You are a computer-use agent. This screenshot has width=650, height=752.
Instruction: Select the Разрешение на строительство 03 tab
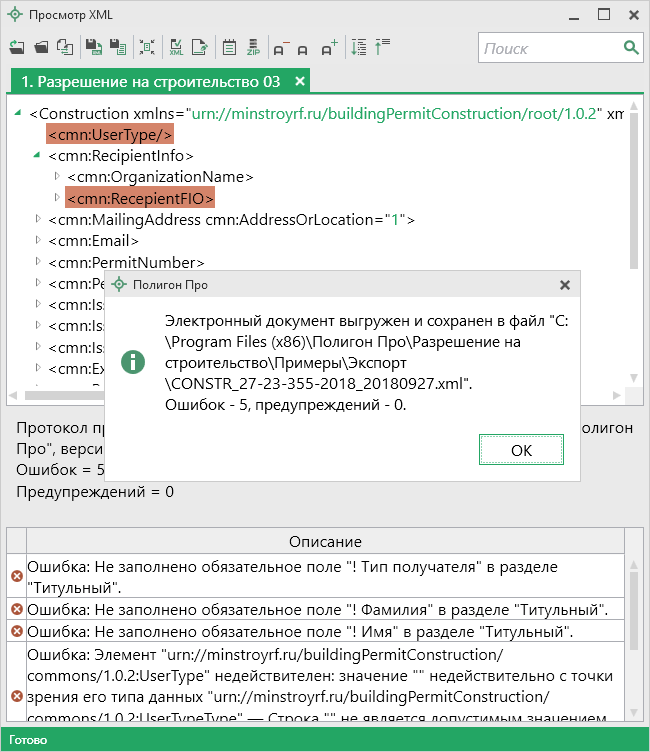coord(150,81)
